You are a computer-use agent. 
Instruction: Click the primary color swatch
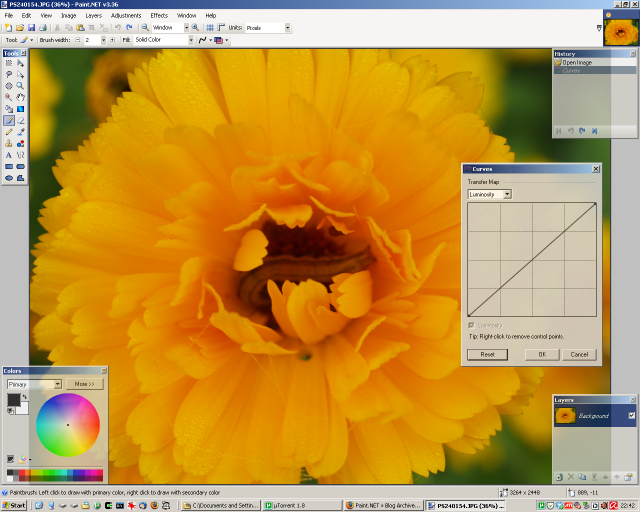[13, 400]
